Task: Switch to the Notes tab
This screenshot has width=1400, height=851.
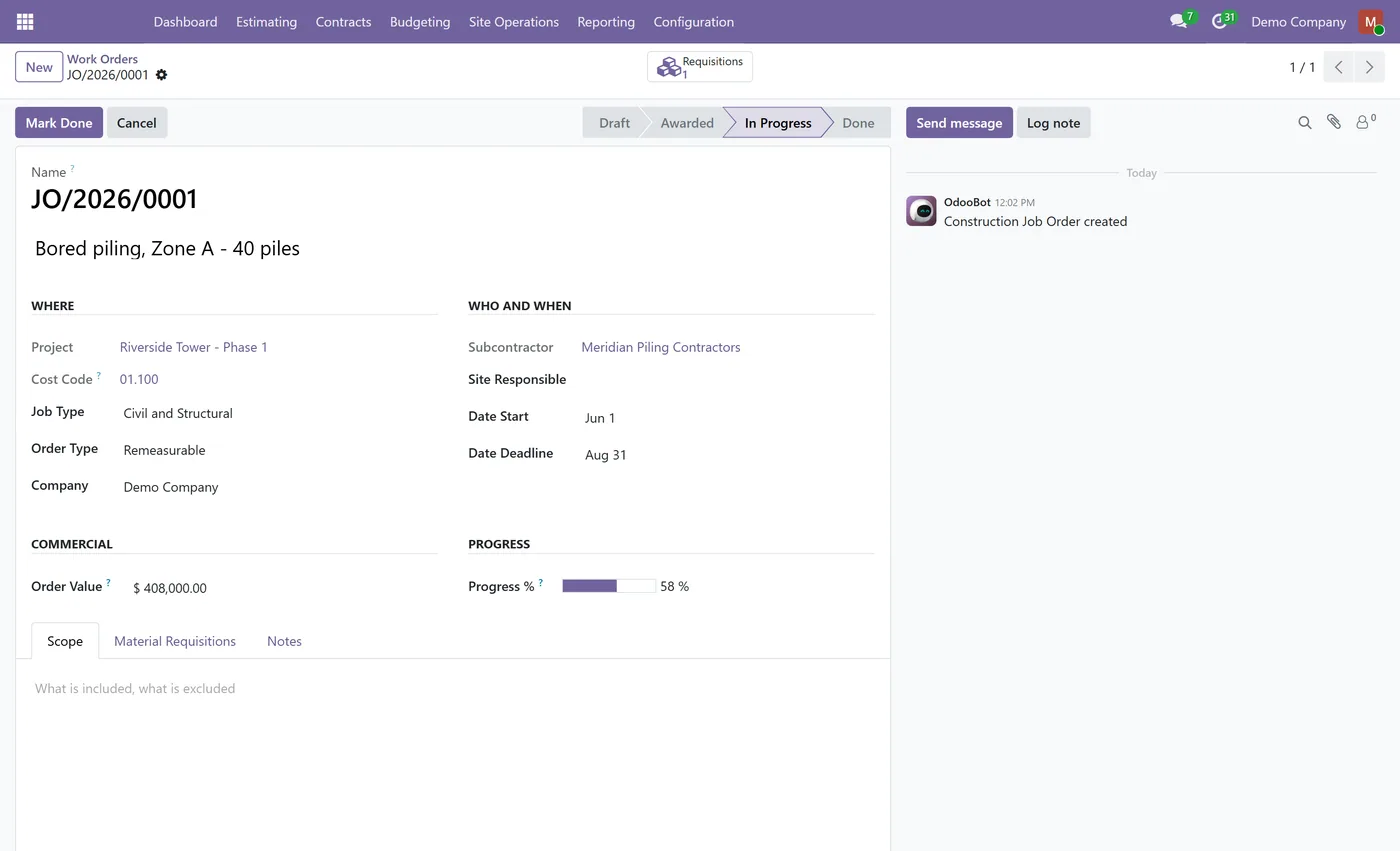Action: [284, 641]
